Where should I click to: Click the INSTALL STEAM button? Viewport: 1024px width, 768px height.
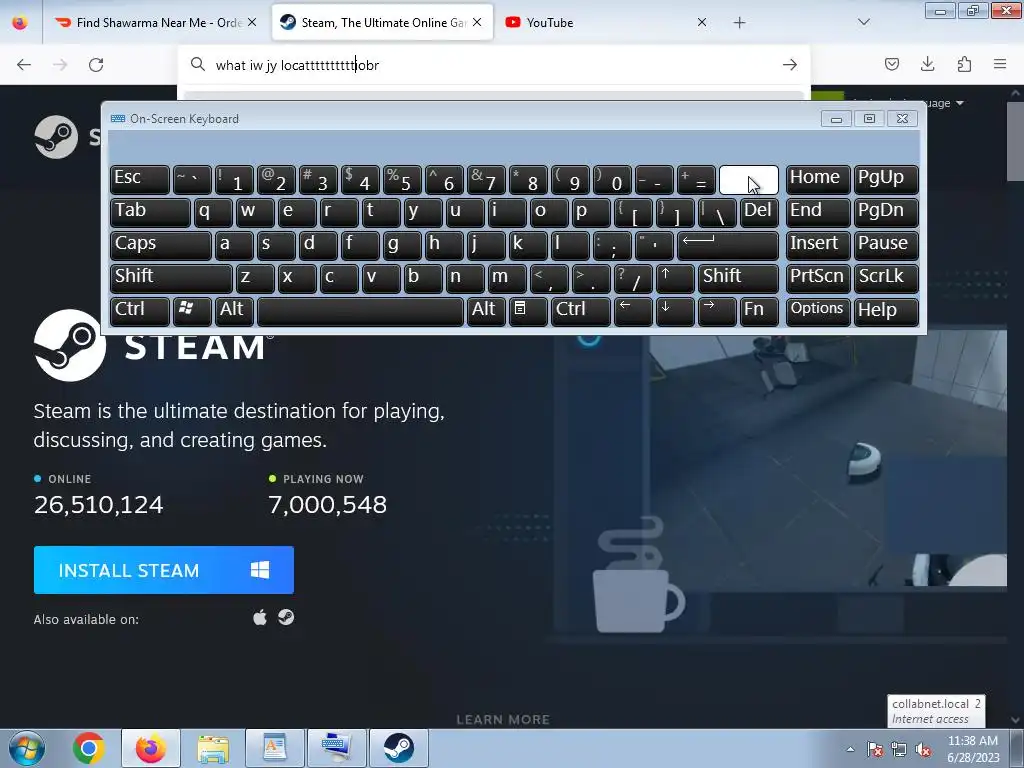[164, 570]
